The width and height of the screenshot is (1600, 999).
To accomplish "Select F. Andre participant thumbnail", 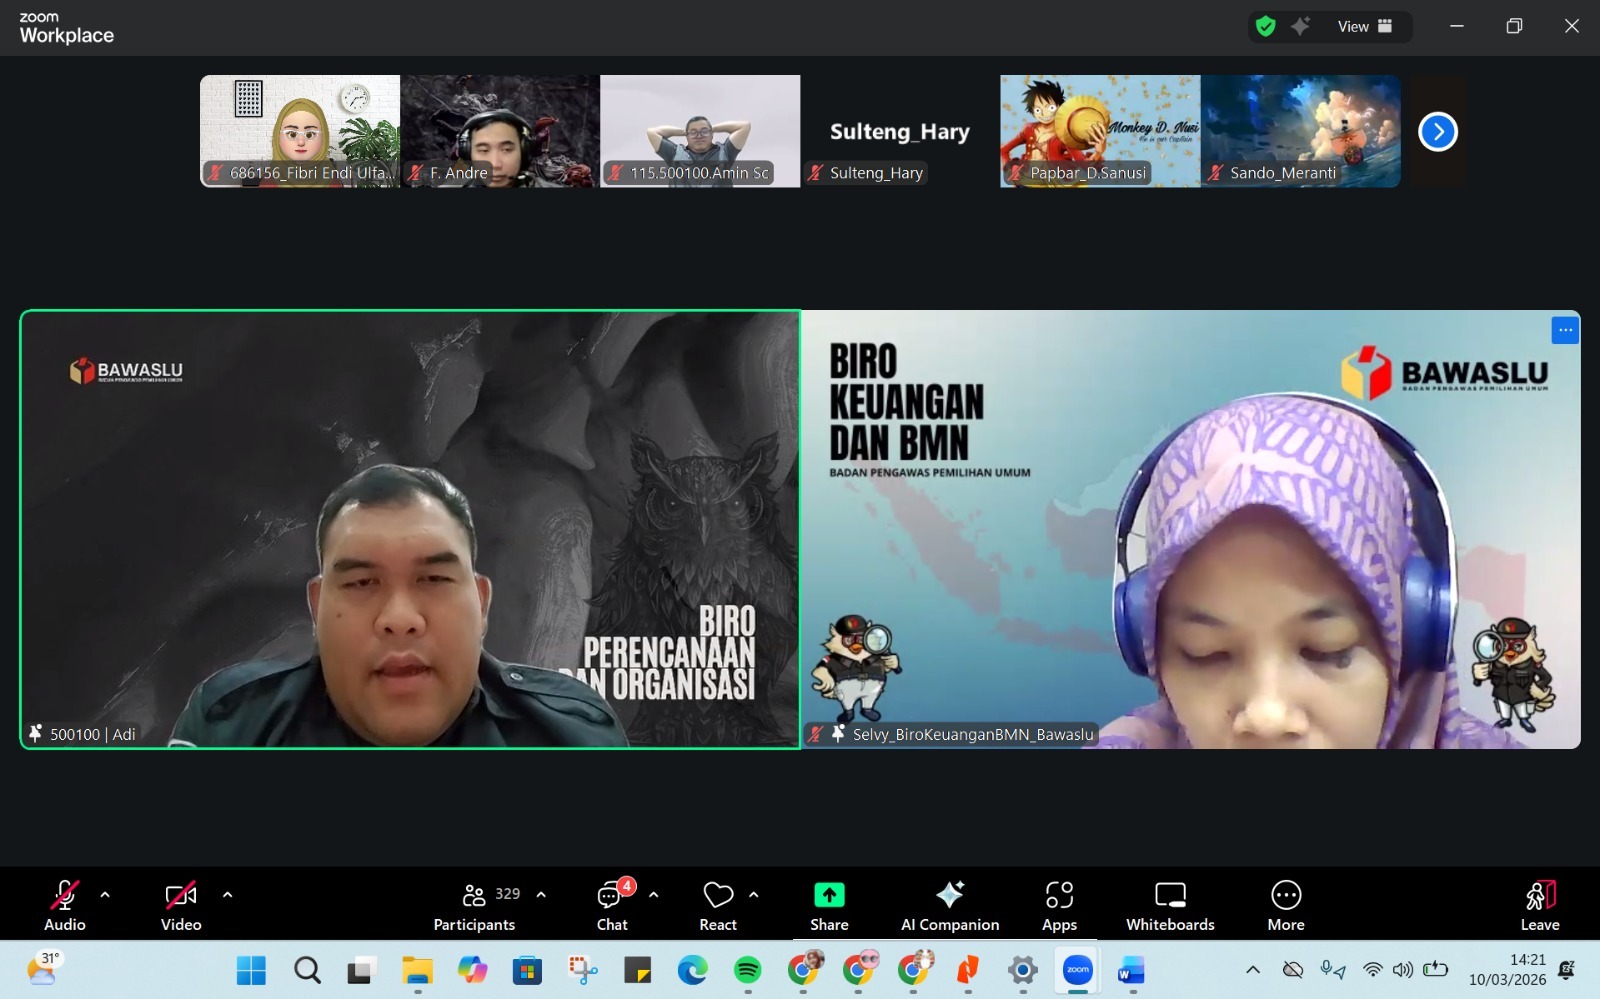I will pyautogui.click(x=500, y=131).
